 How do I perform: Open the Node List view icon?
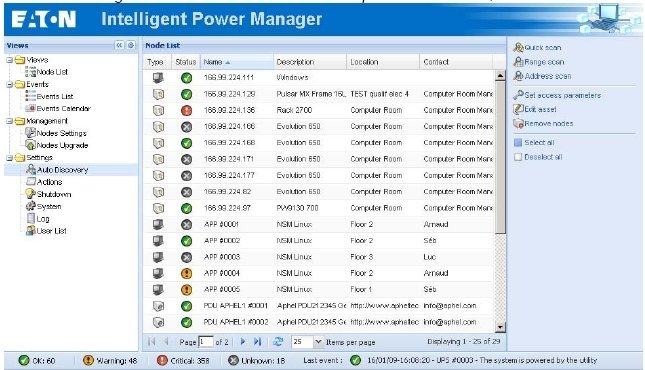30,72
